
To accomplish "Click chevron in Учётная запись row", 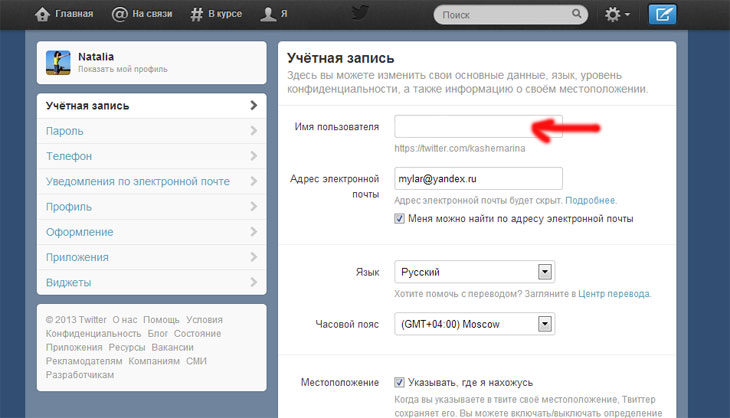I will tap(254, 106).
